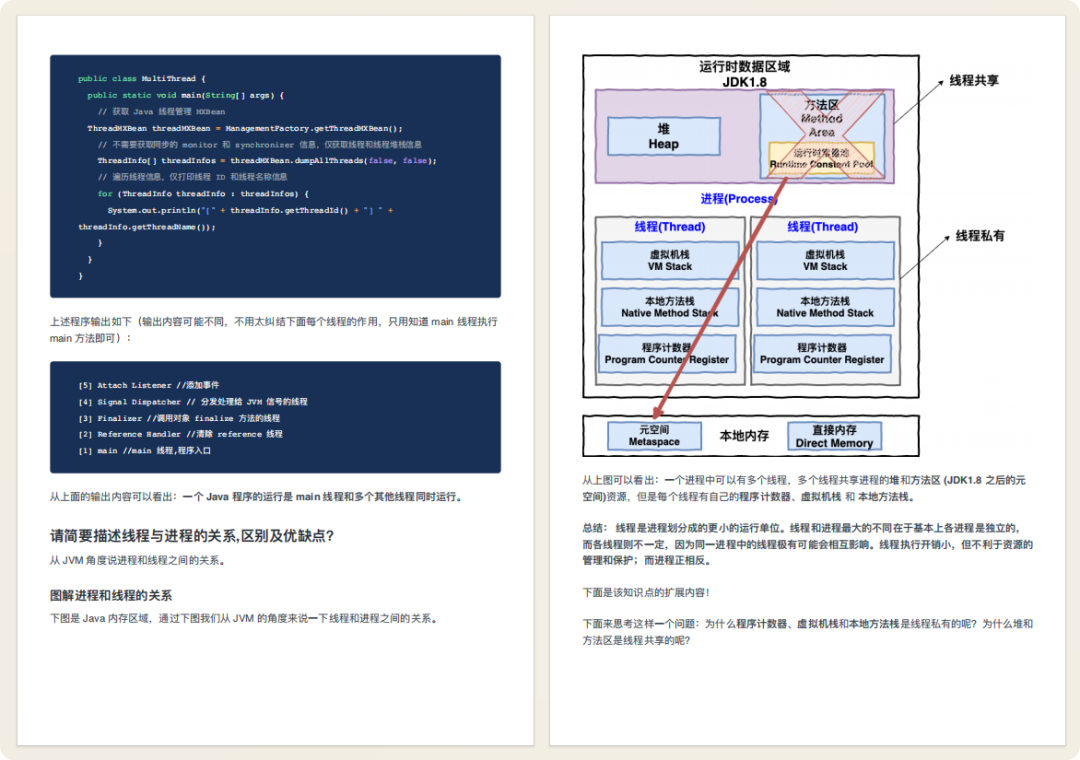Click the "本地内存" label
Screen dimensions: 1080x760
point(744,435)
